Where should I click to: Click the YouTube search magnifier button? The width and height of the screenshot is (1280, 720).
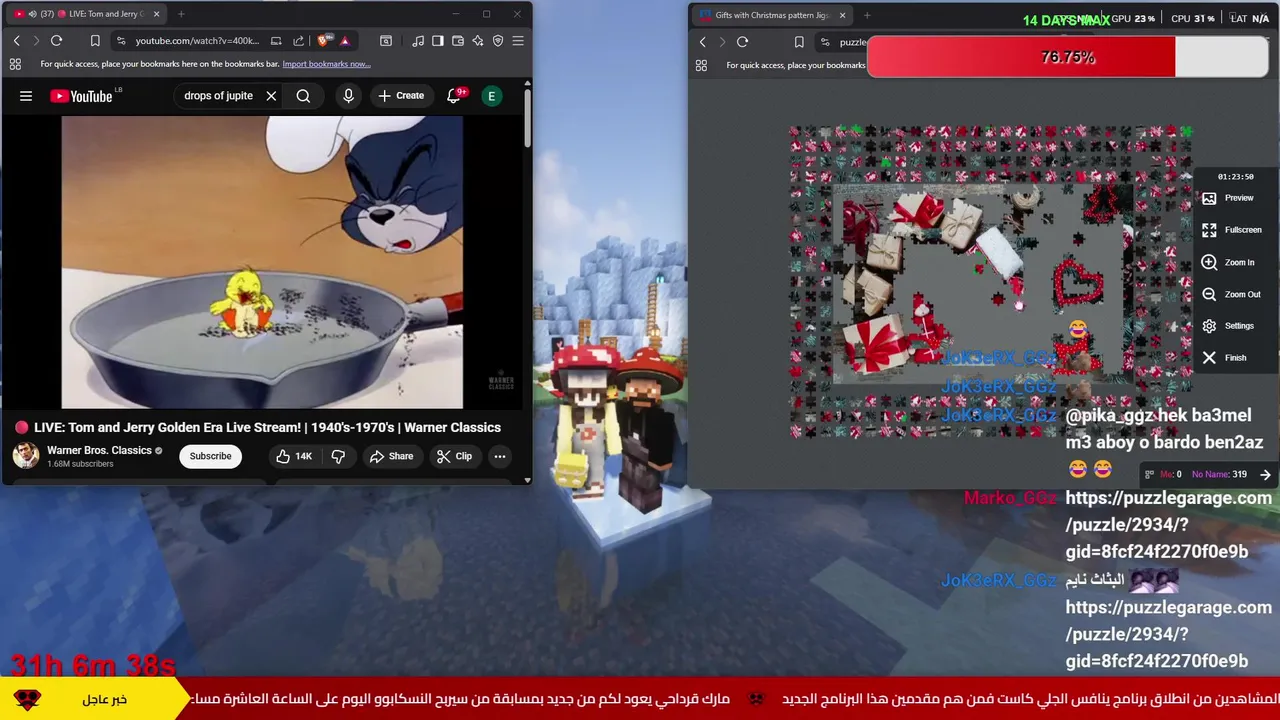(x=303, y=96)
